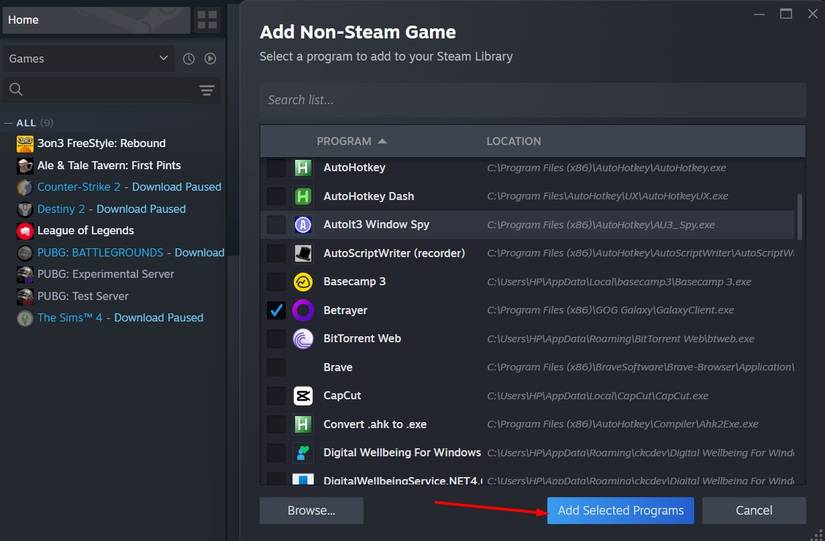Click the grid view icon beside Home
The width and height of the screenshot is (825, 541).
pos(207,20)
